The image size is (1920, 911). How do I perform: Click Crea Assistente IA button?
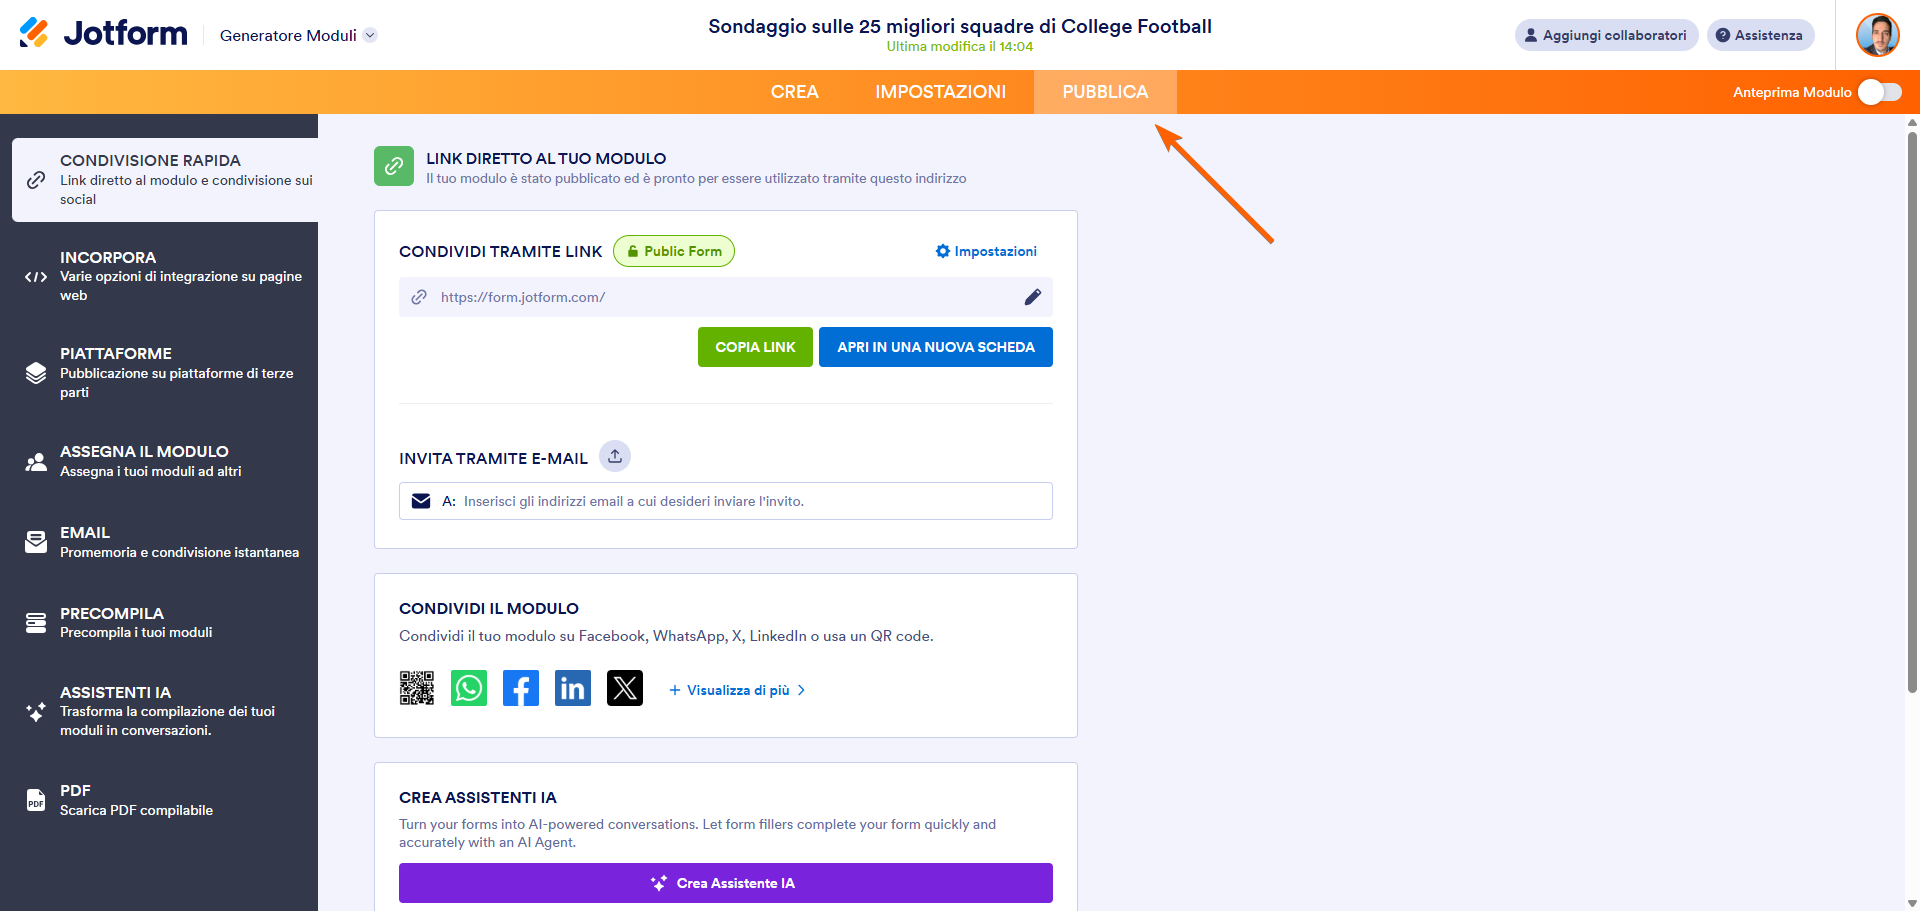pos(726,883)
